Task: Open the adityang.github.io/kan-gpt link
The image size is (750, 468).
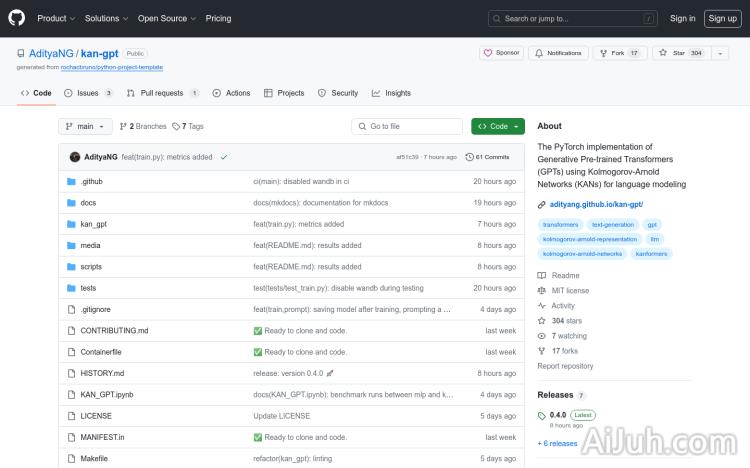Action: [596, 204]
